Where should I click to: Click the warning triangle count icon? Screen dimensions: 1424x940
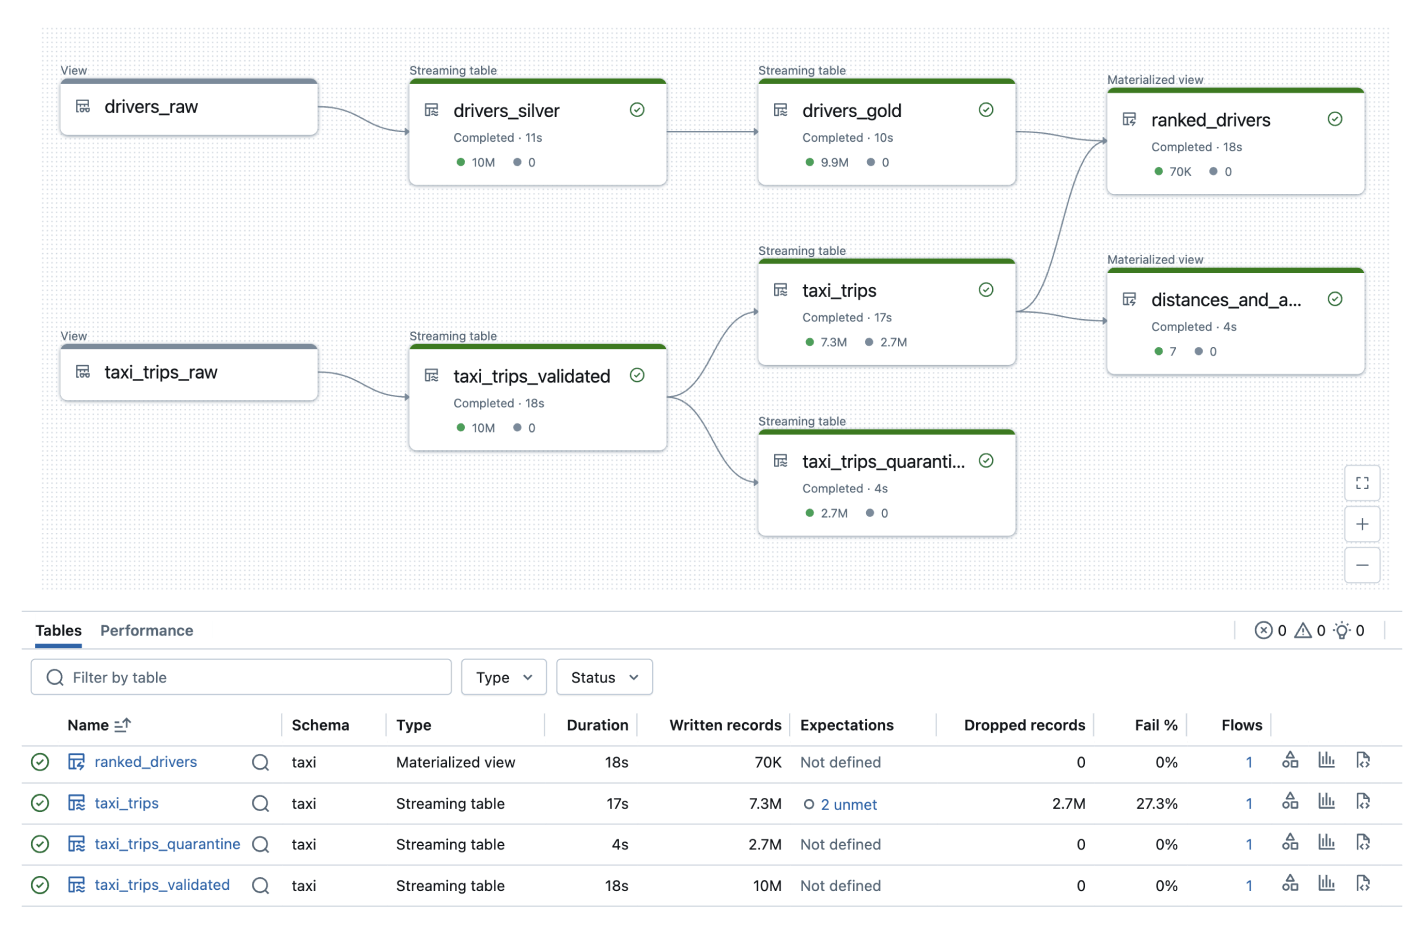coord(1303,630)
